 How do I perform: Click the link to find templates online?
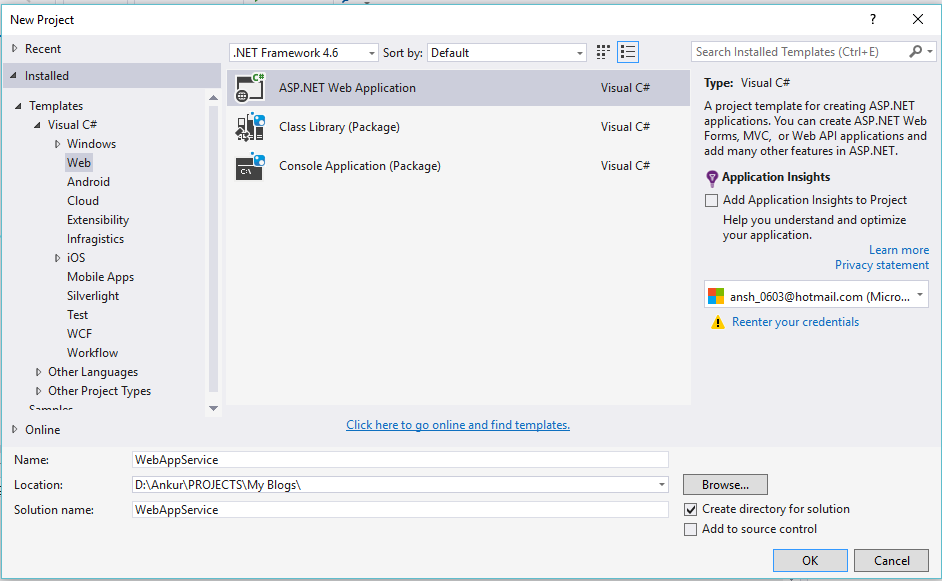click(458, 425)
